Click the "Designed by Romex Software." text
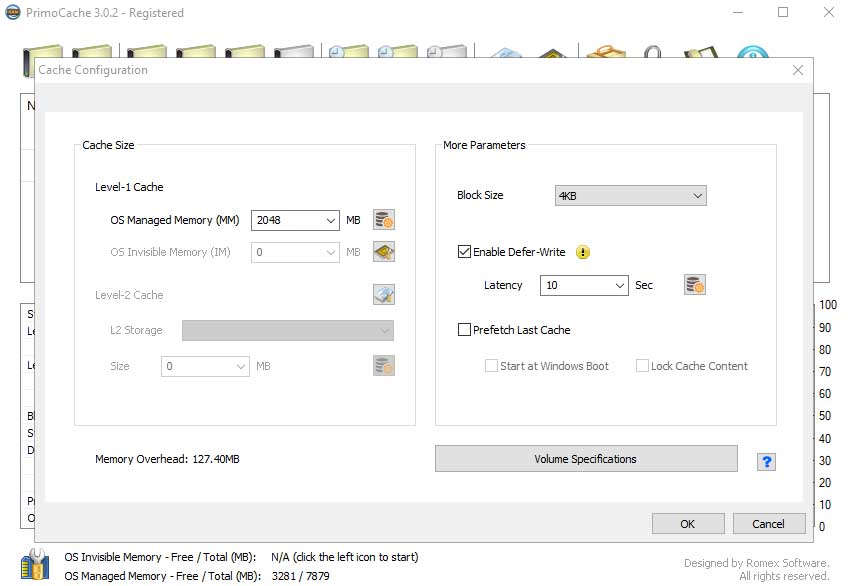The height and width of the screenshot is (586, 849). pos(756,563)
